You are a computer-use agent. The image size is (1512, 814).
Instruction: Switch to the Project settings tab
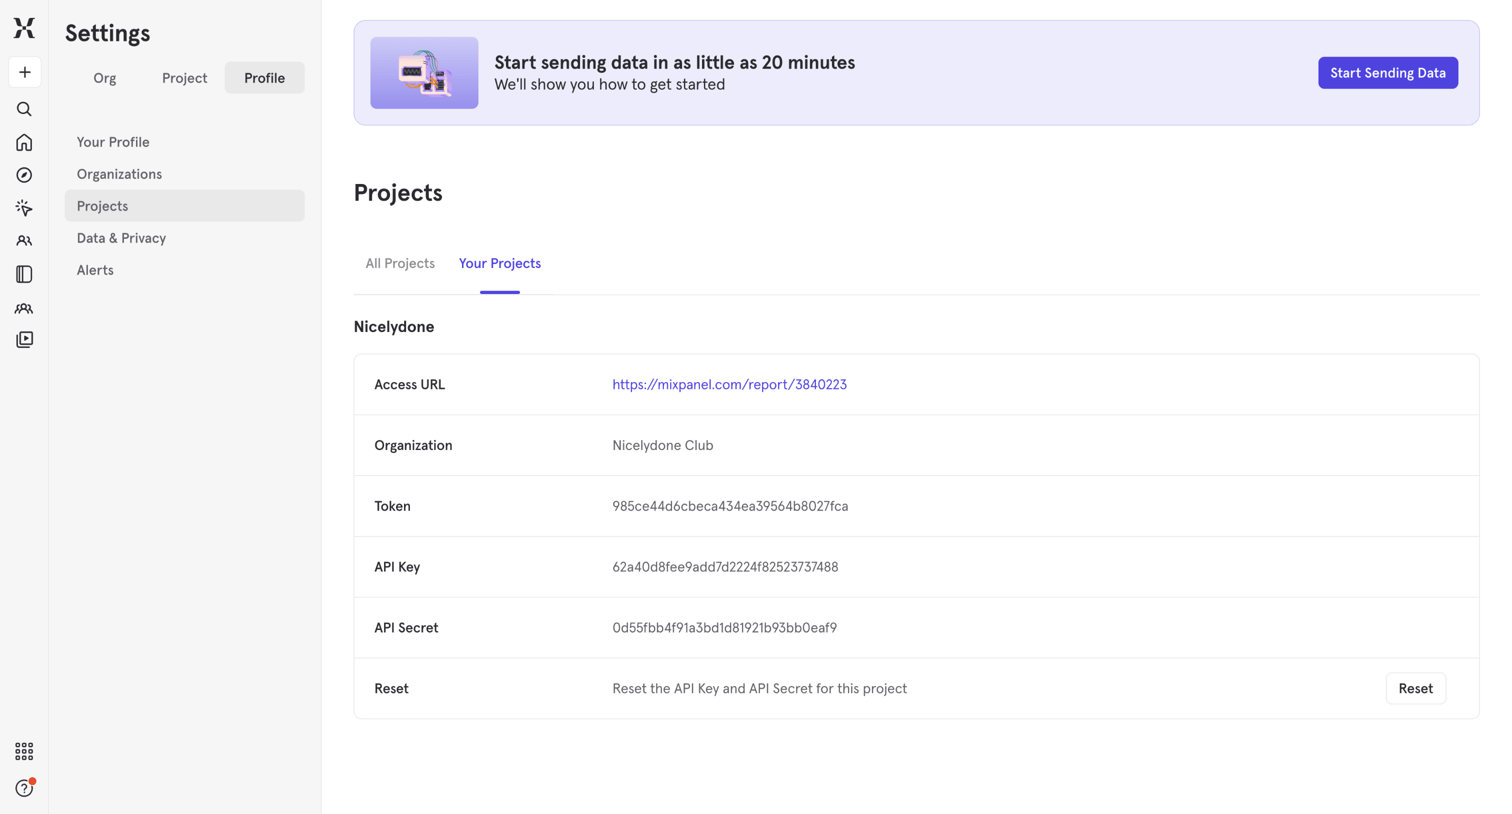coord(185,78)
